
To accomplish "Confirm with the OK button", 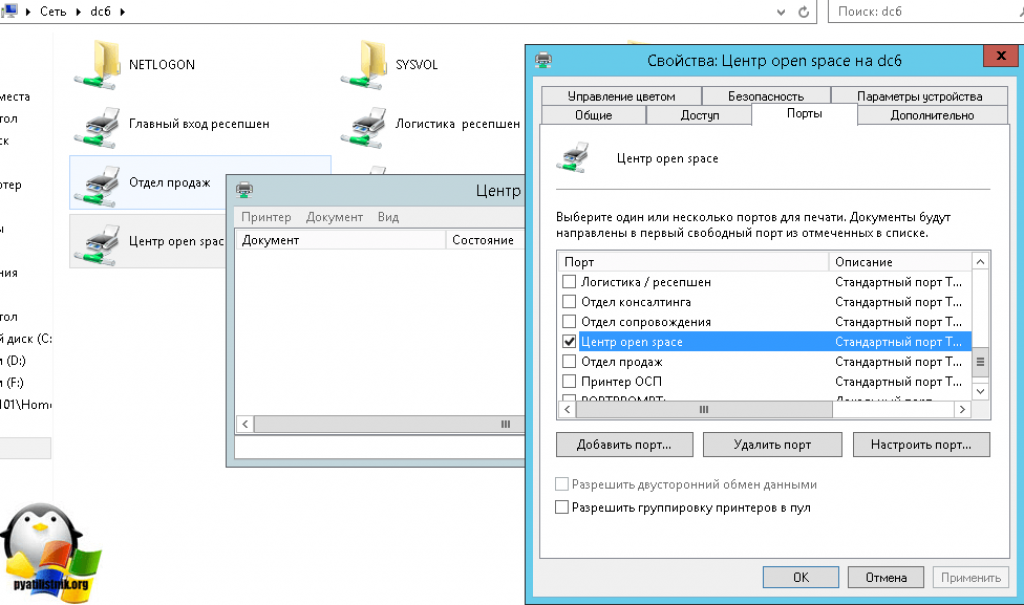I will click(801, 578).
